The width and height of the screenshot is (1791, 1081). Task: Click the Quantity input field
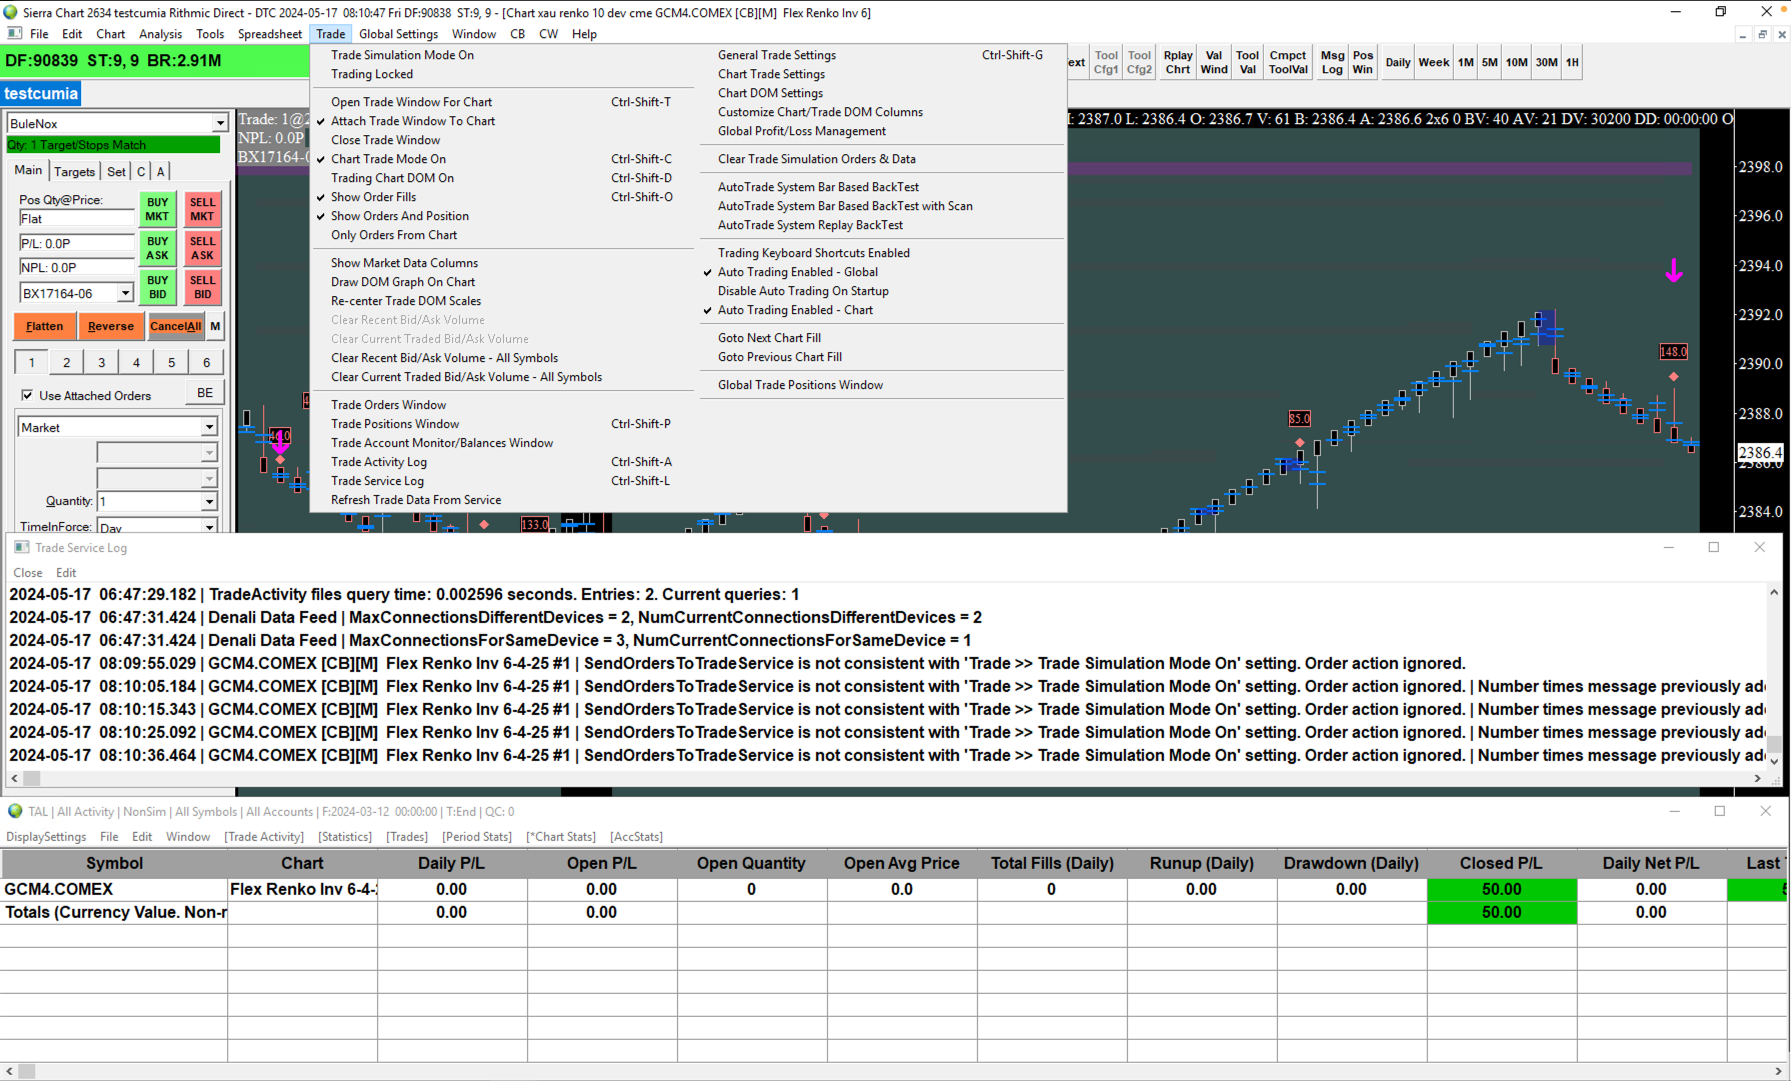pos(148,501)
